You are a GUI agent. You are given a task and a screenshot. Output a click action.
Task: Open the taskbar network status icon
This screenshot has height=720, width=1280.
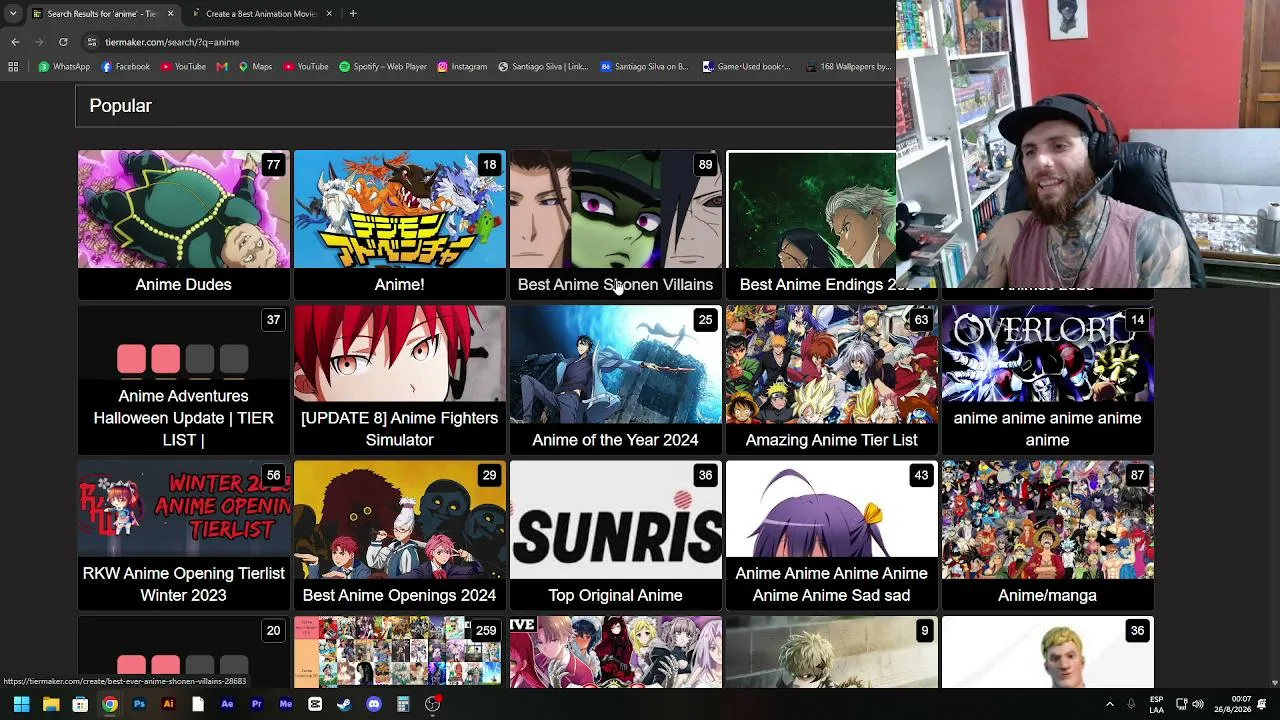tap(1181, 704)
